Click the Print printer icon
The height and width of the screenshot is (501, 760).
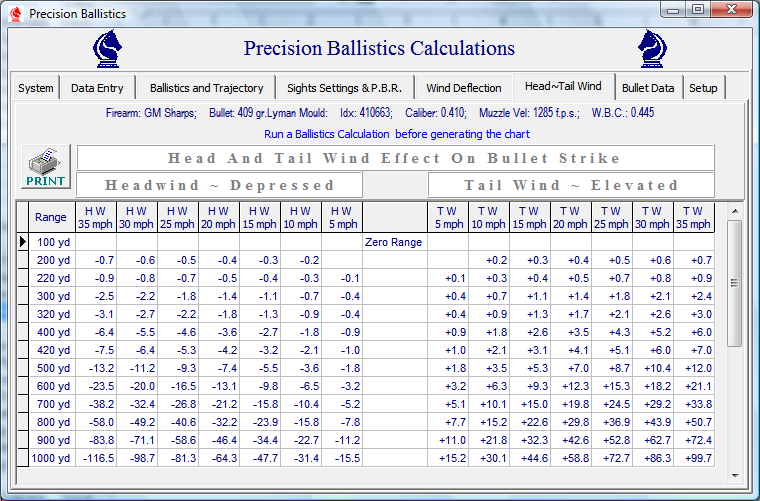coord(46,168)
